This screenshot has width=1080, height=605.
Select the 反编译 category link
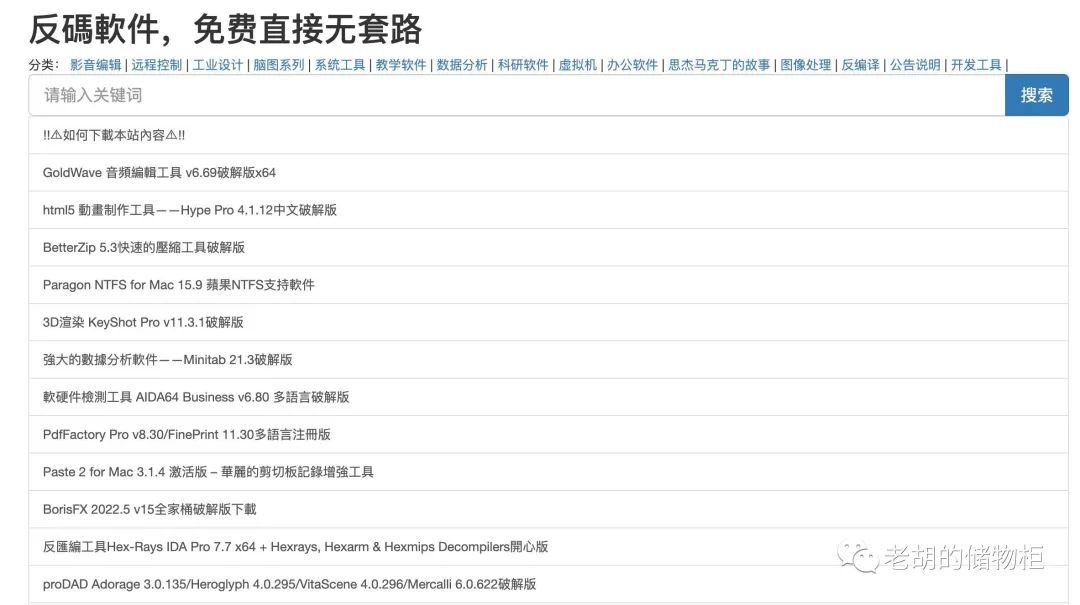point(860,65)
